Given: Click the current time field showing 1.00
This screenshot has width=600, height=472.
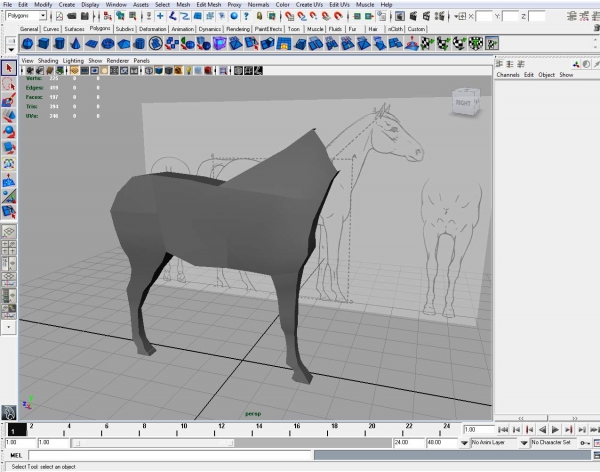Looking at the screenshot, I should 478,430.
